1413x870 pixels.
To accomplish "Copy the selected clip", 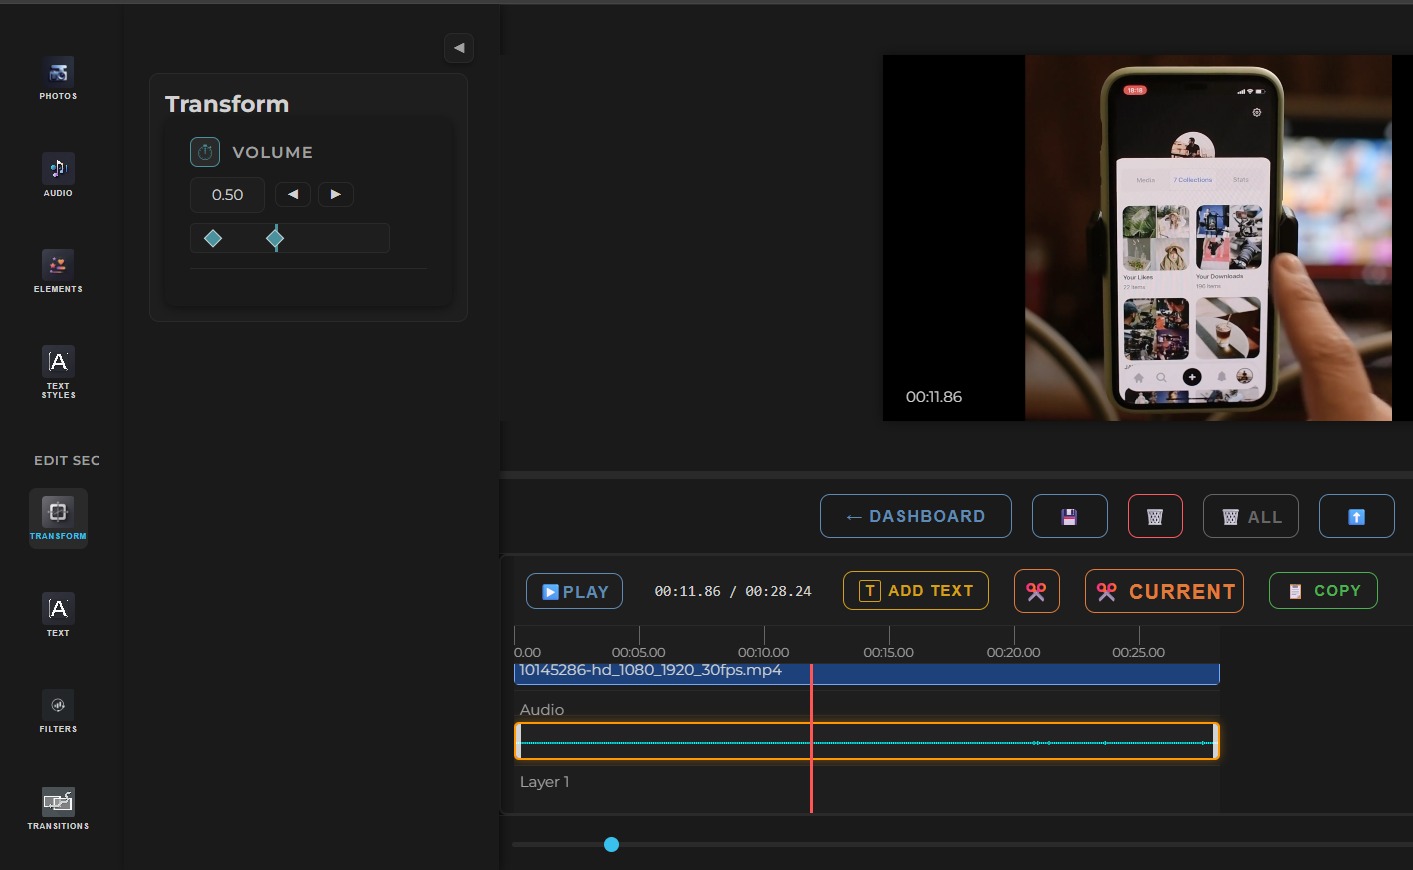I will click(1323, 590).
